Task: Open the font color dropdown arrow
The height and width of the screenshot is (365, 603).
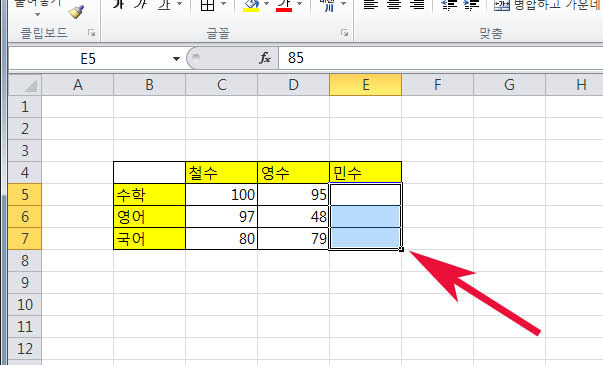Action: tap(300, 4)
